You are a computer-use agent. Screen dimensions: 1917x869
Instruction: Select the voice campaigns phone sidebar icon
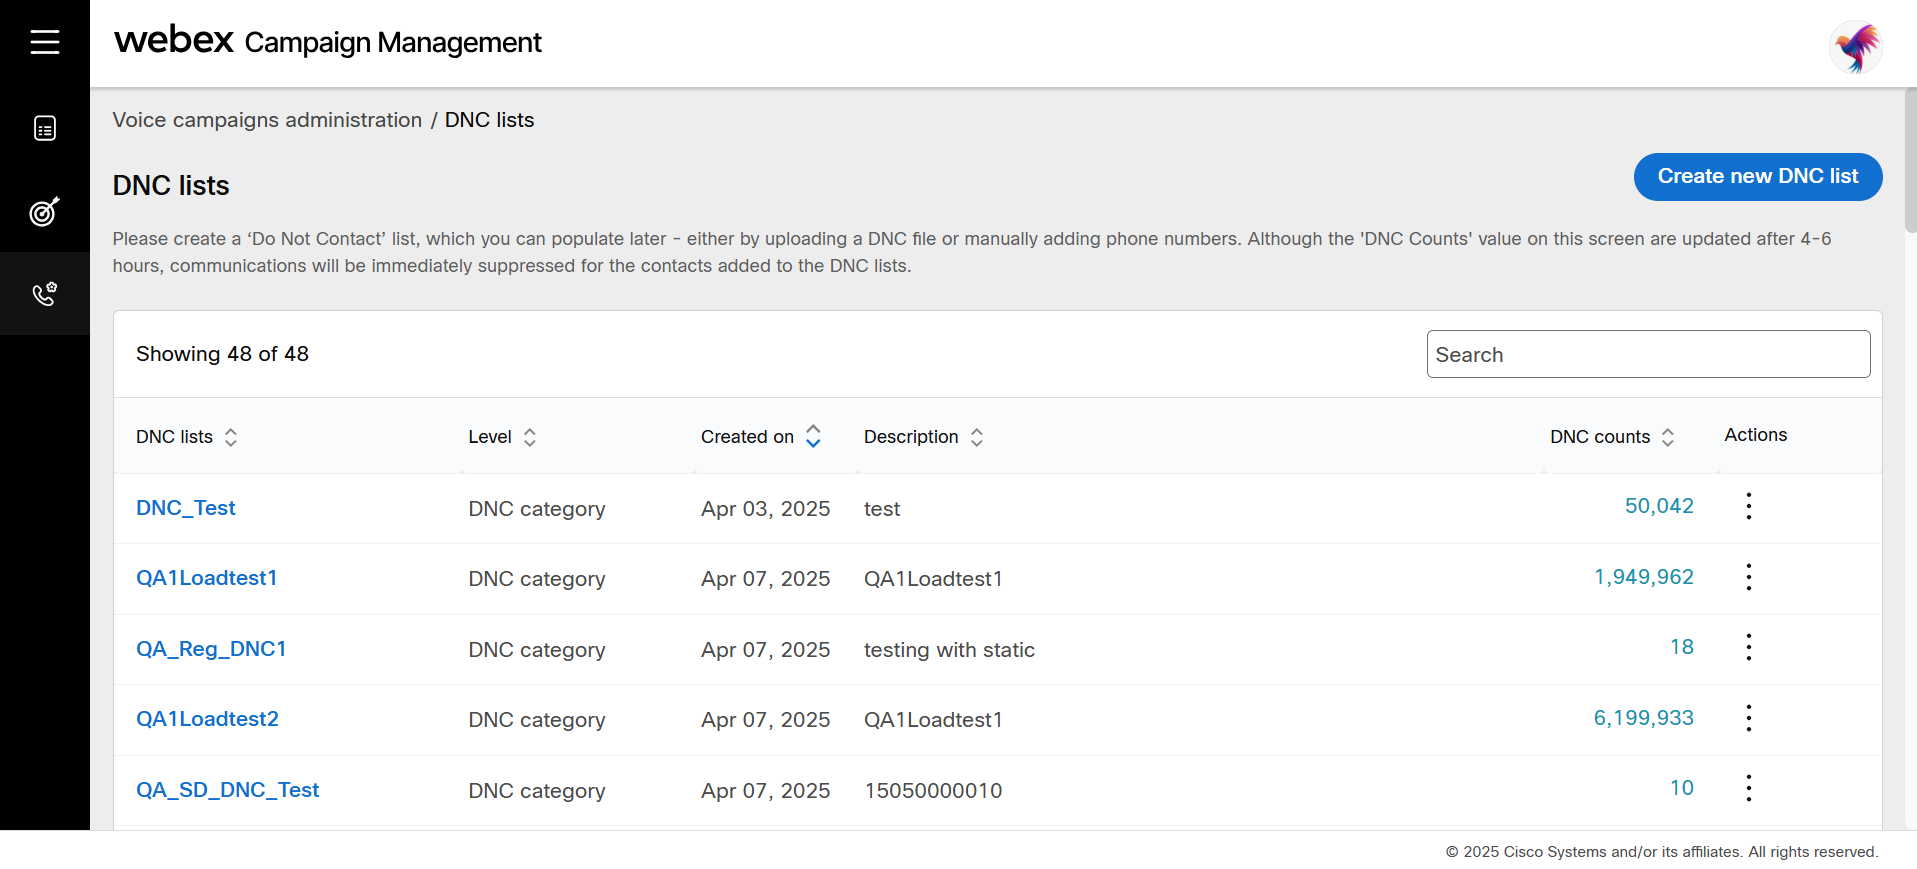click(45, 294)
